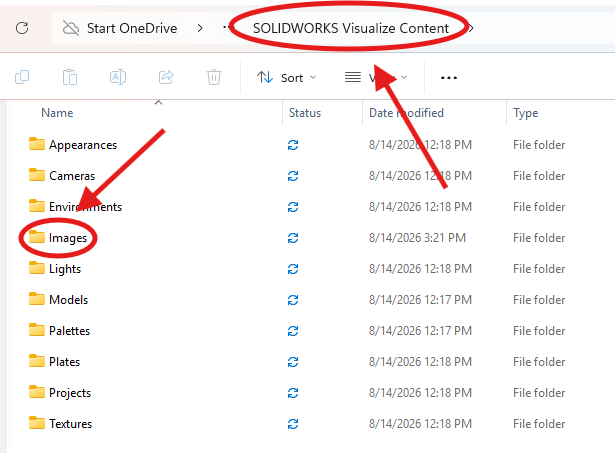
Task: Sort by the Date modified column header
Action: pos(406,113)
